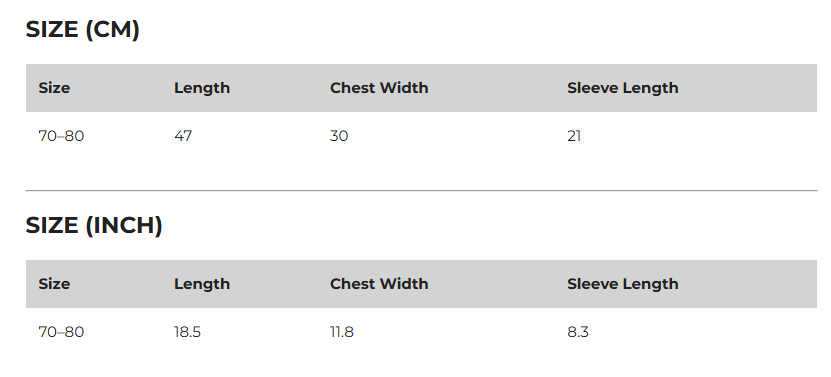Click the horizontal divider between the tables
Viewport: 831px width, 377px height.
tap(421, 190)
